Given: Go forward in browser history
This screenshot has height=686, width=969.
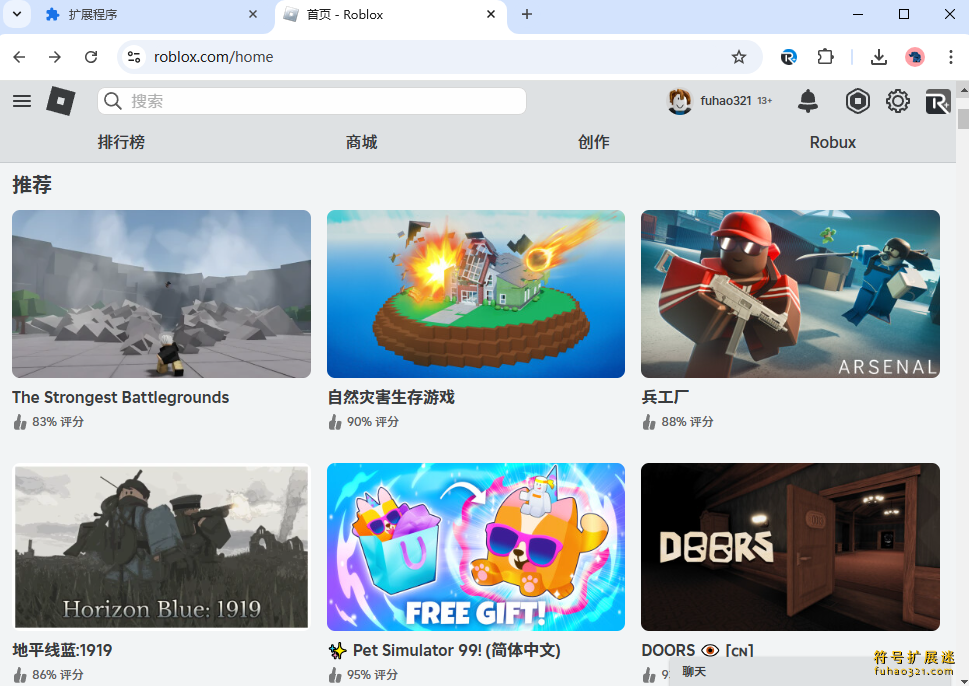Looking at the screenshot, I should [x=55, y=57].
